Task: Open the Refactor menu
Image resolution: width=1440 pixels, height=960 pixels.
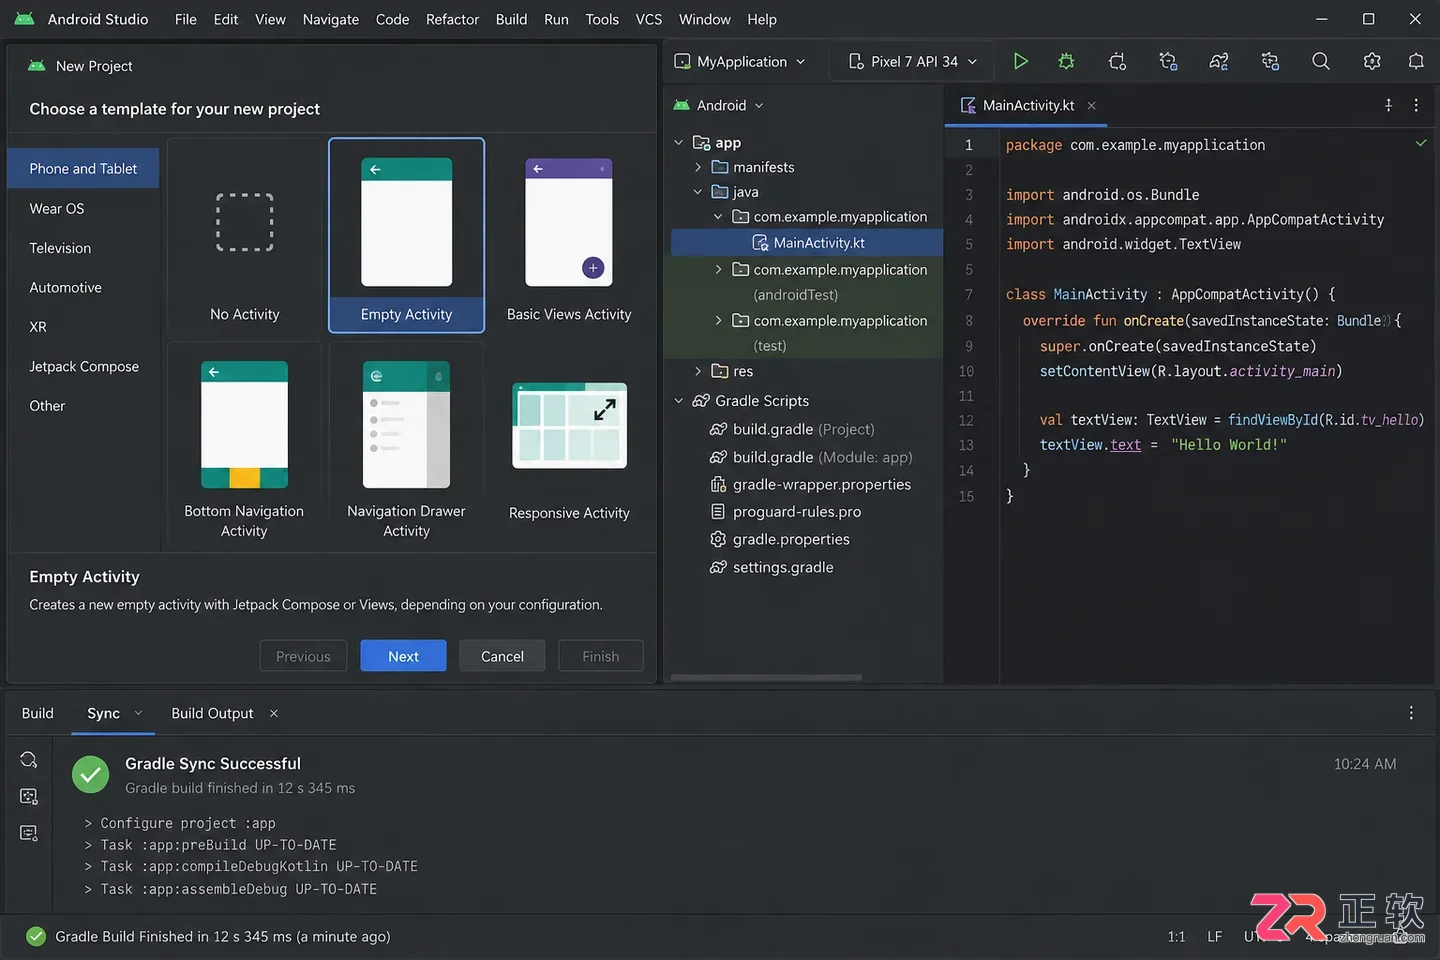Action: coord(452,19)
